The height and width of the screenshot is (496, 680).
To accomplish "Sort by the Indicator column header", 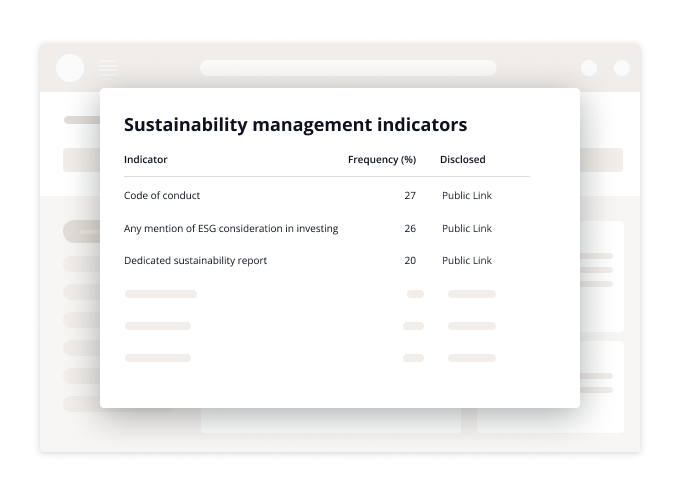I will 145,160.
